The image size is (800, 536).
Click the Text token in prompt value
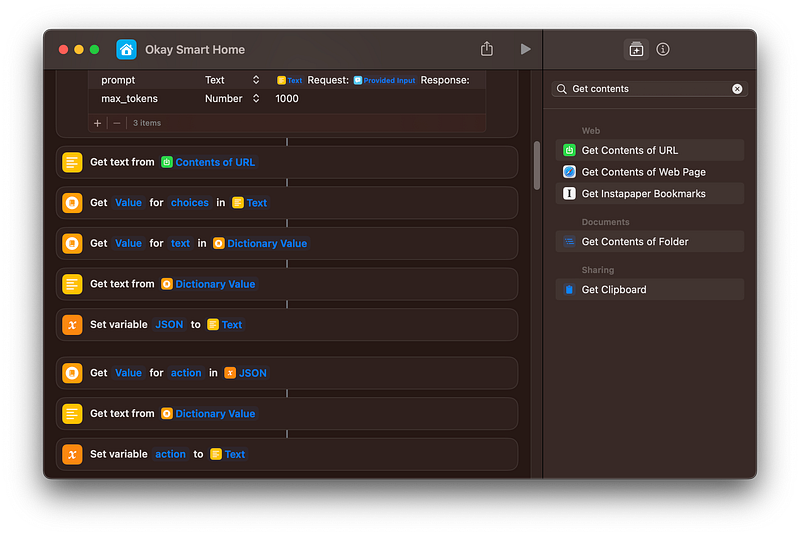(289, 80)
